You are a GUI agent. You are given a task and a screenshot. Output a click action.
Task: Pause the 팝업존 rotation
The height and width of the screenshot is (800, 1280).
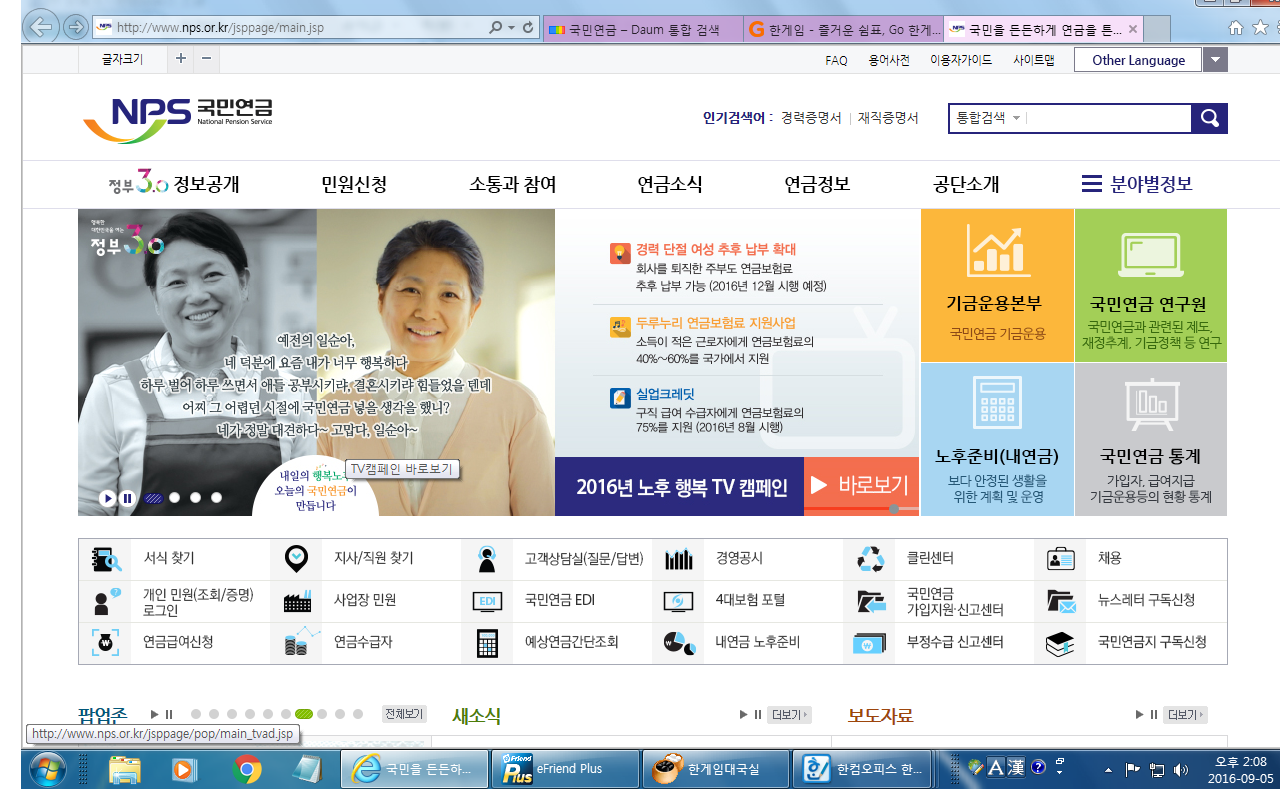point(169,714)
